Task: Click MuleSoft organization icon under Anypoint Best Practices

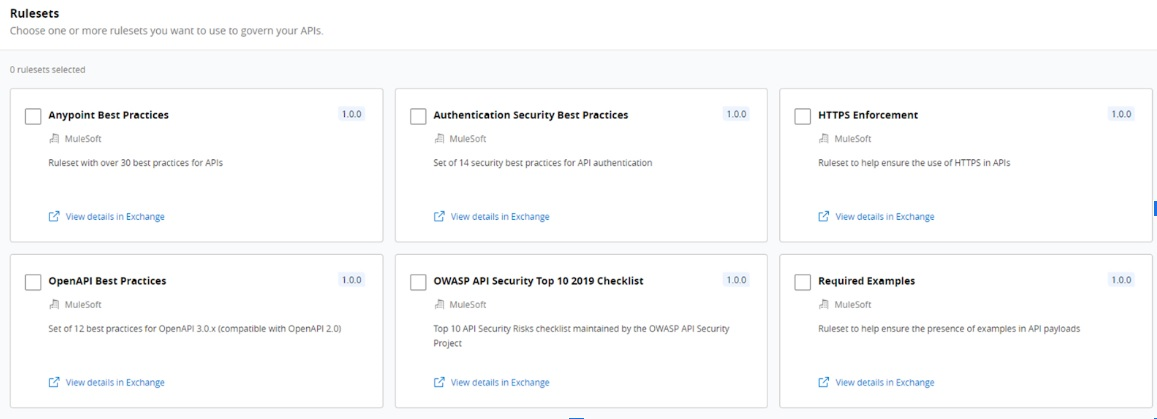Action: coord(54,139)
